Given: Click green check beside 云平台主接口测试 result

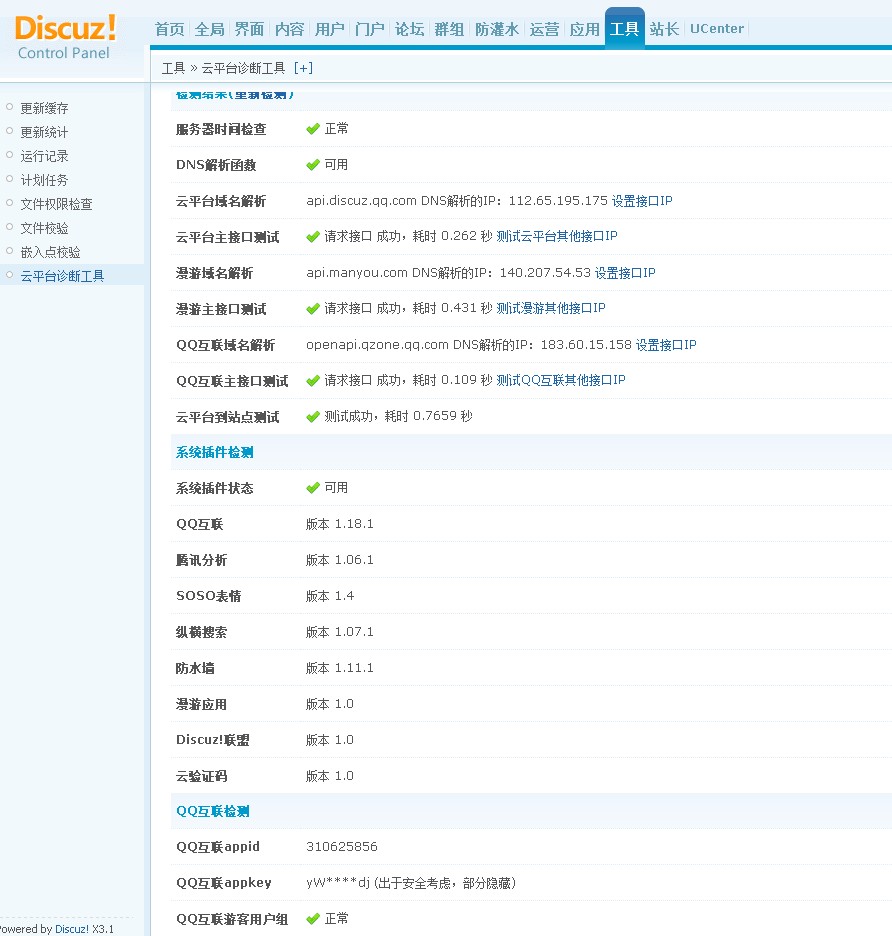Looking at the screenshot, I should pos(313,237).
